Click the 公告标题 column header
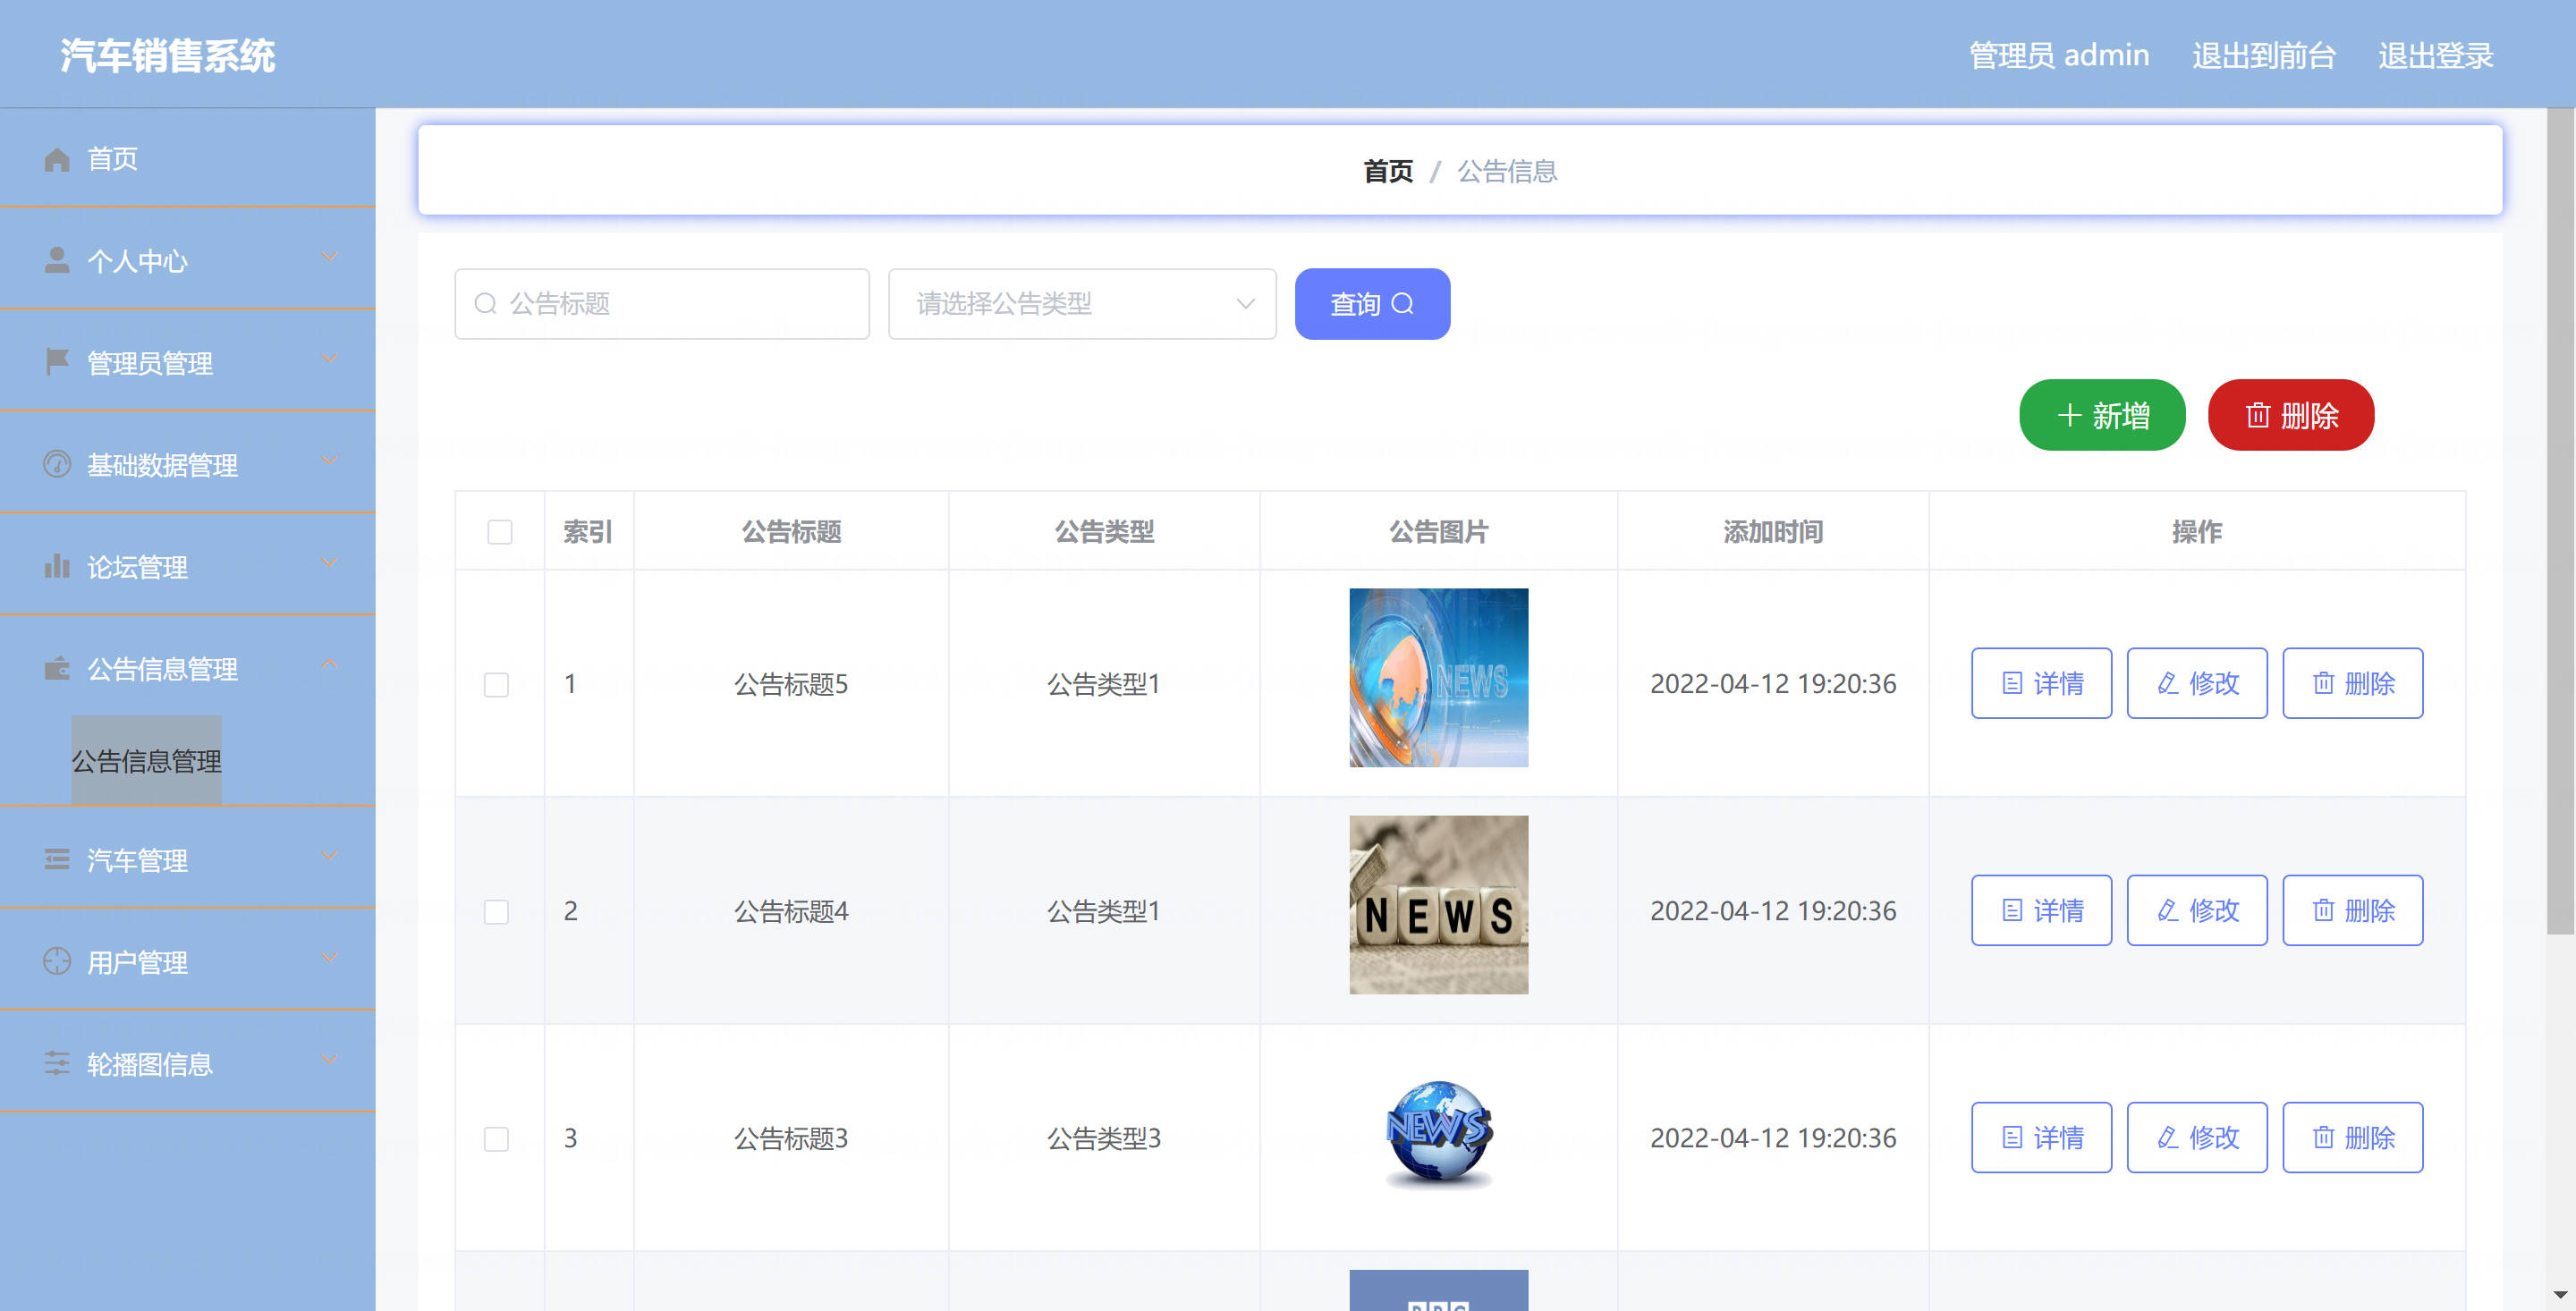Screen dimensions: 2576x1311 791,532
